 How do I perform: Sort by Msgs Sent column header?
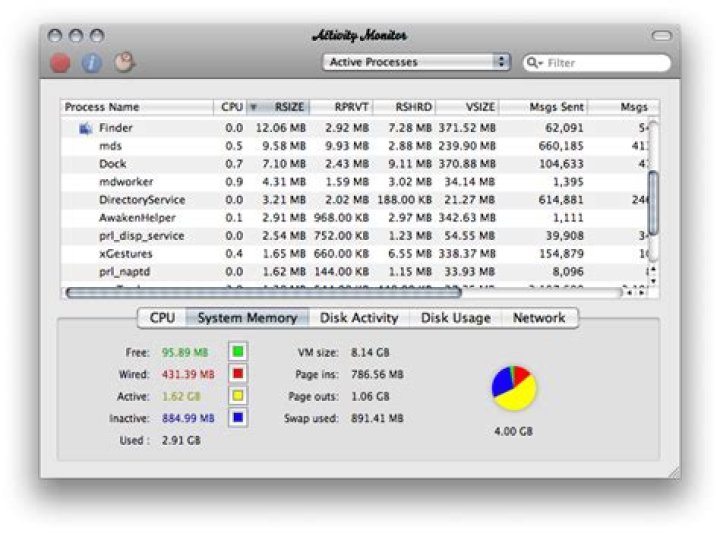coord(544,107)
